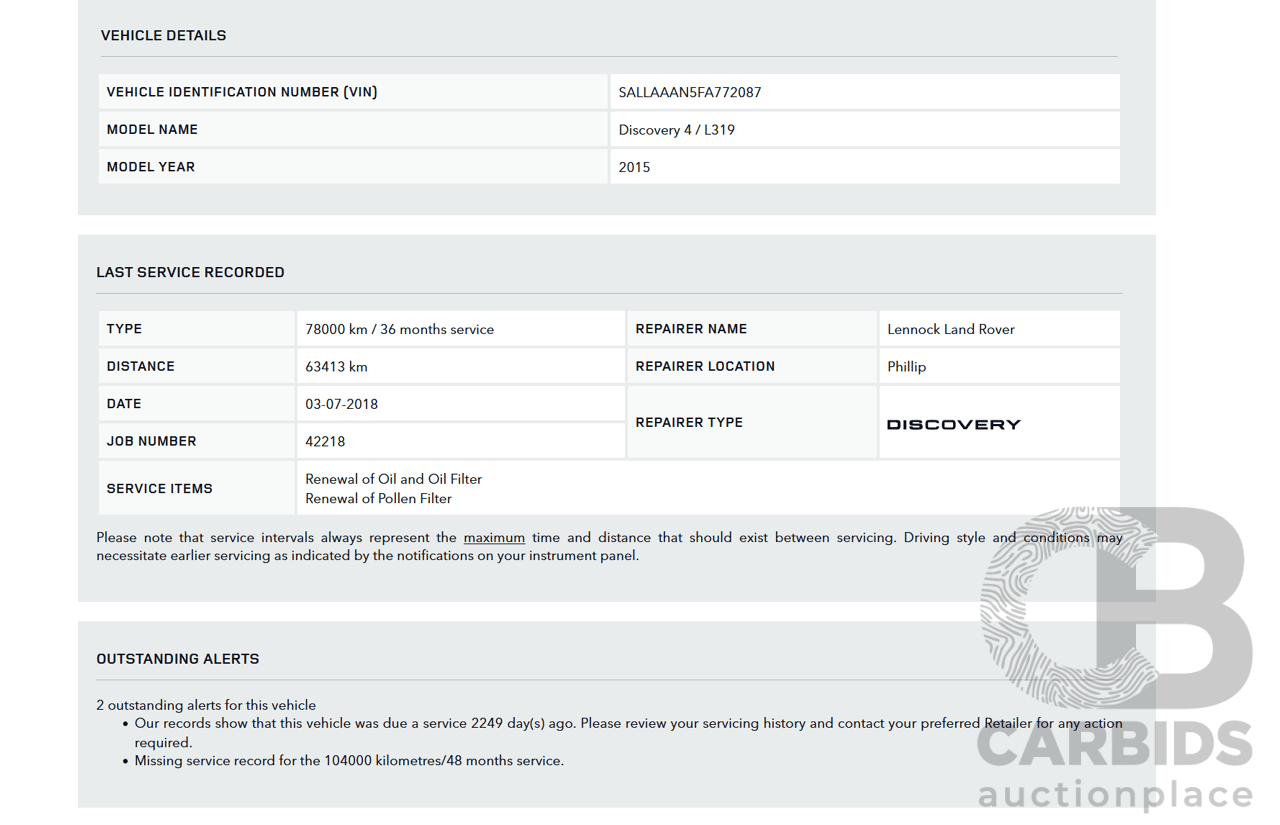The height and width of the screenshot is (825, 1280).
Task: Click the Vehicle Details section heading
Action: point(163,35)
